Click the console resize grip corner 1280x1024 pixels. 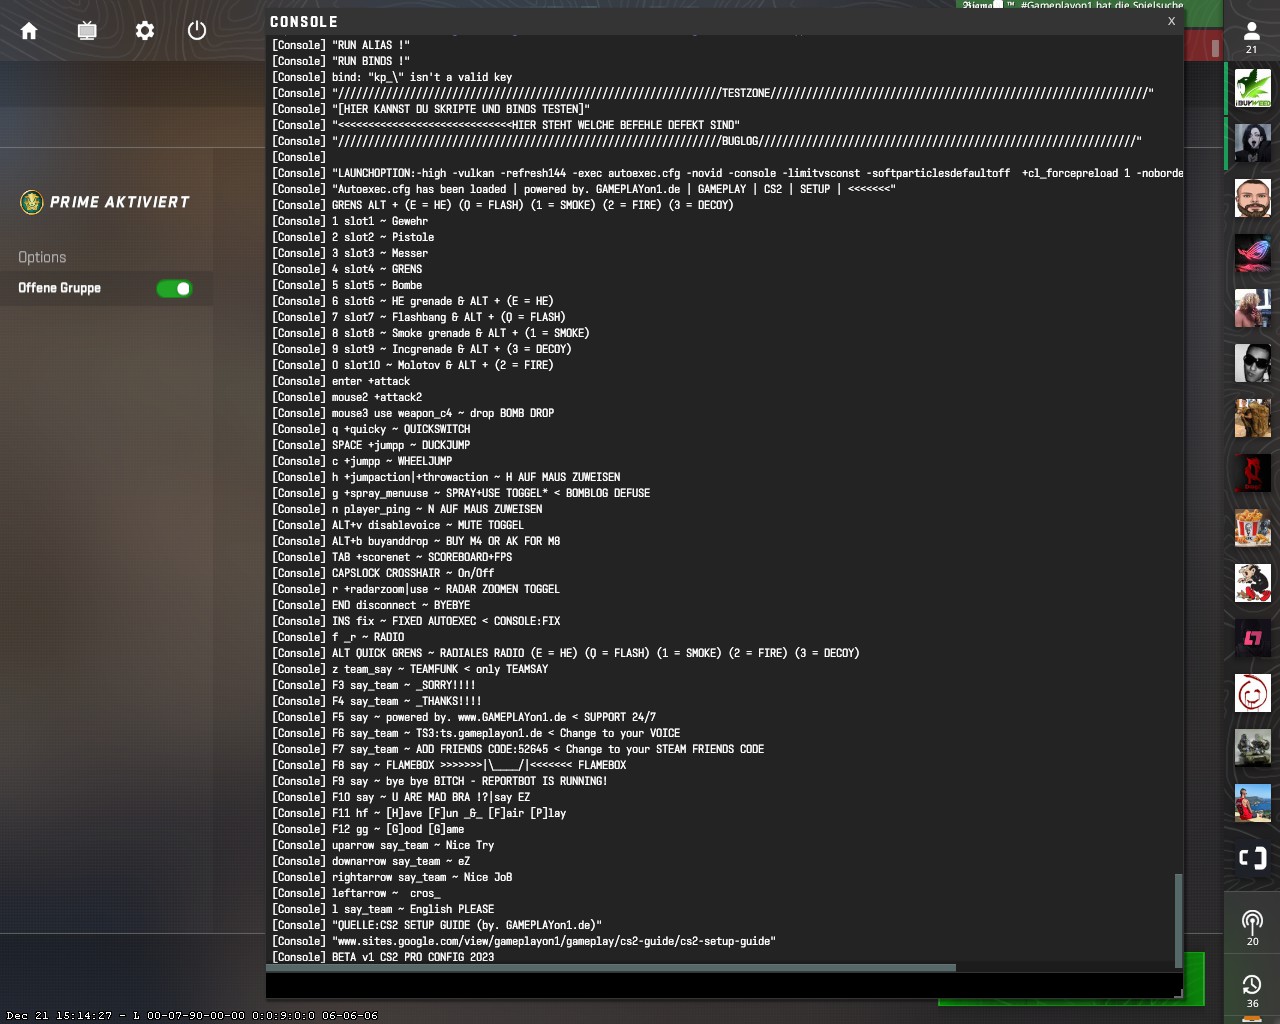[1178, 993]
